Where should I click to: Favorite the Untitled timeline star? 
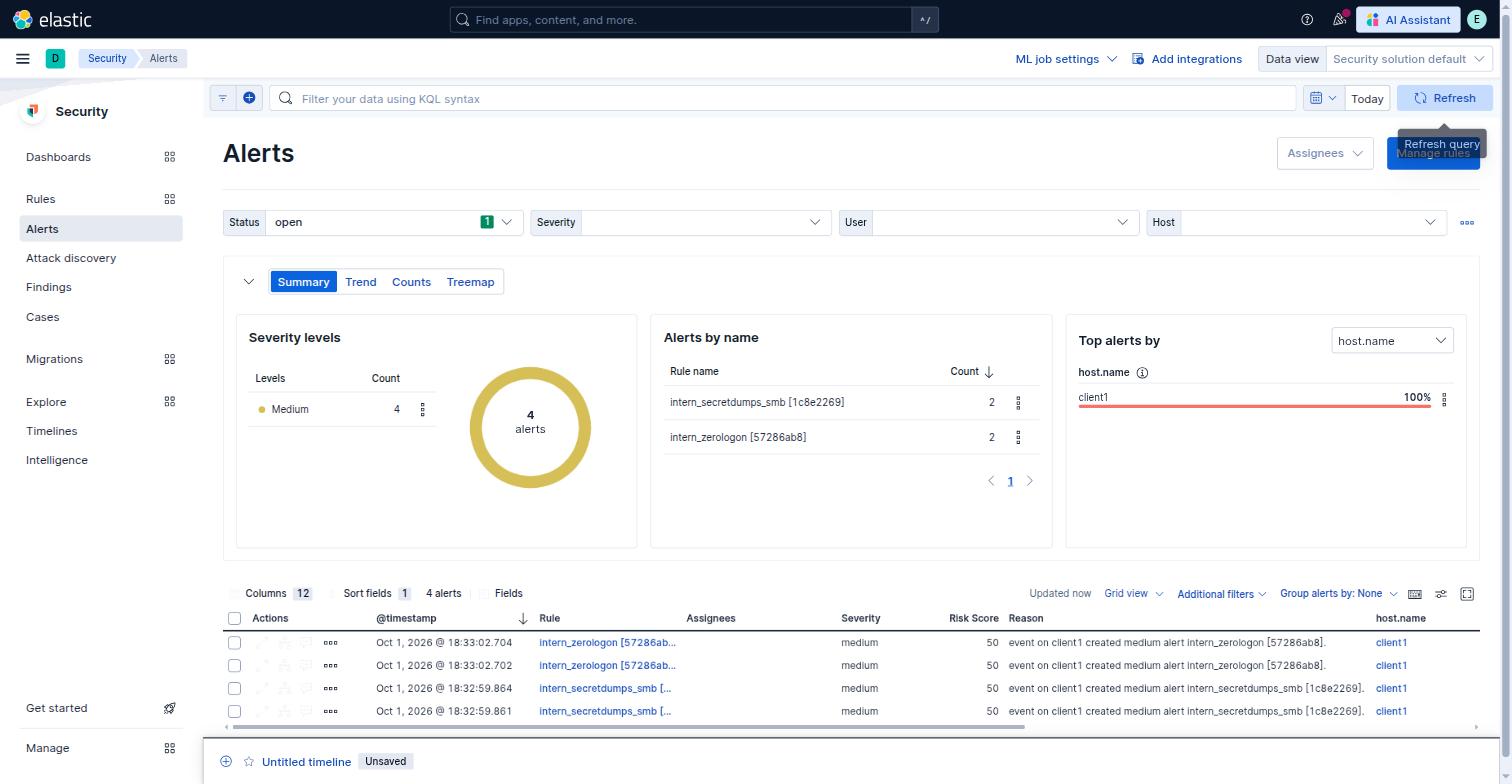(249, 762)
